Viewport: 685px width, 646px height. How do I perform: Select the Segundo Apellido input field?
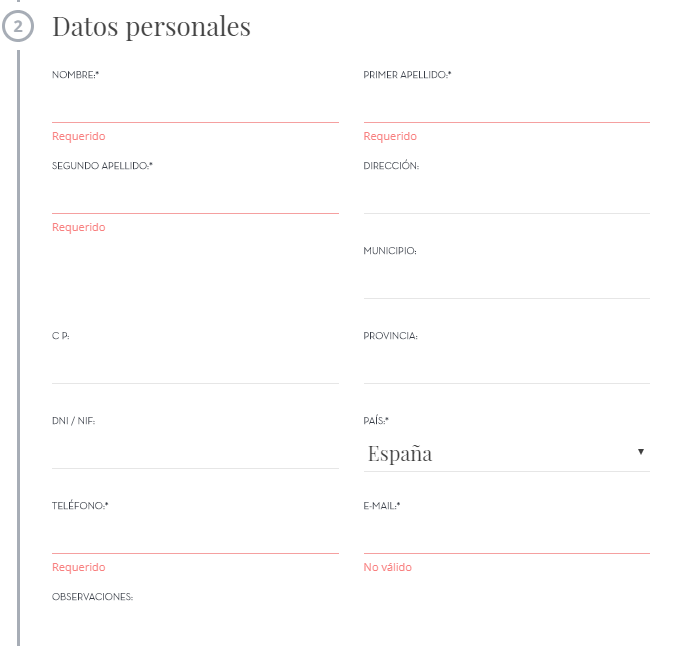(195, 198)
